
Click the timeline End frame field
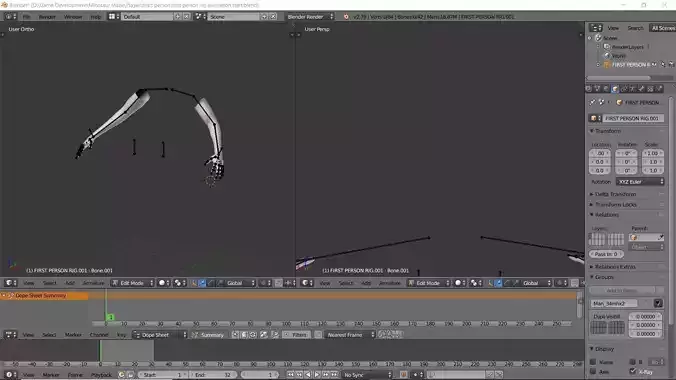(x=213, y=375)
